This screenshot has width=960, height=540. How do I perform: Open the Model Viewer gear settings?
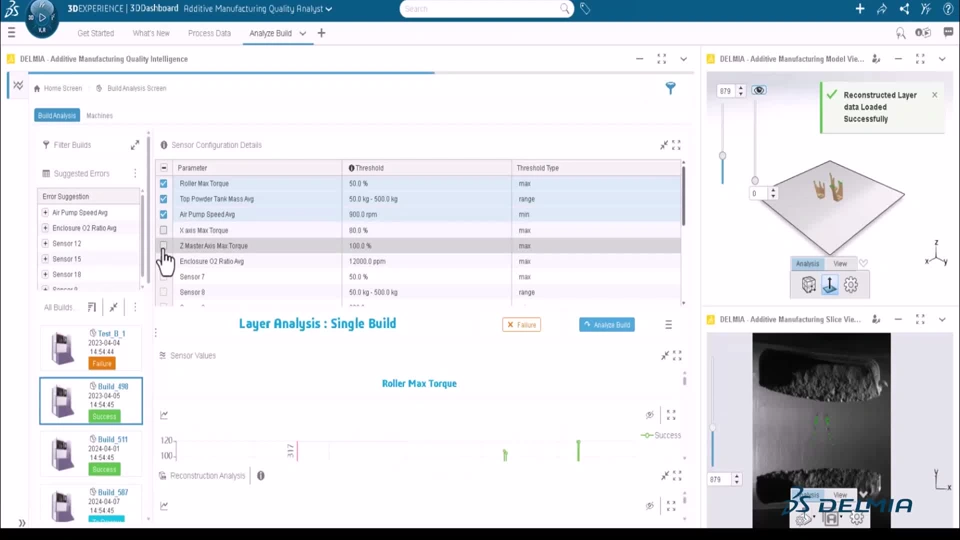tap(851, 285)
